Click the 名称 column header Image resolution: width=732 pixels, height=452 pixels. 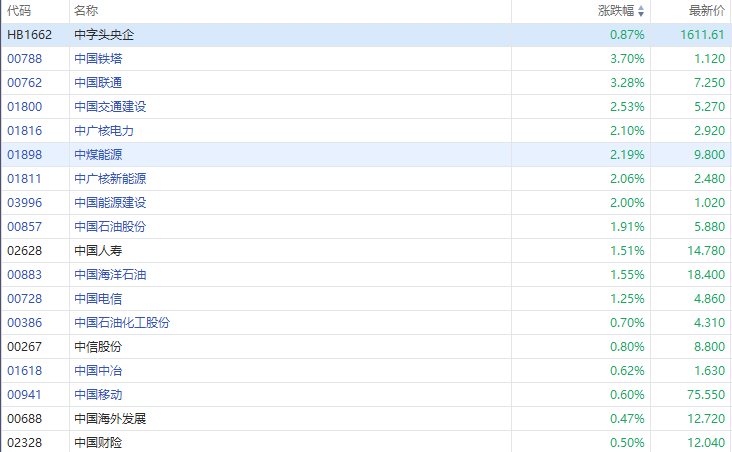click(x=86, y=11)
